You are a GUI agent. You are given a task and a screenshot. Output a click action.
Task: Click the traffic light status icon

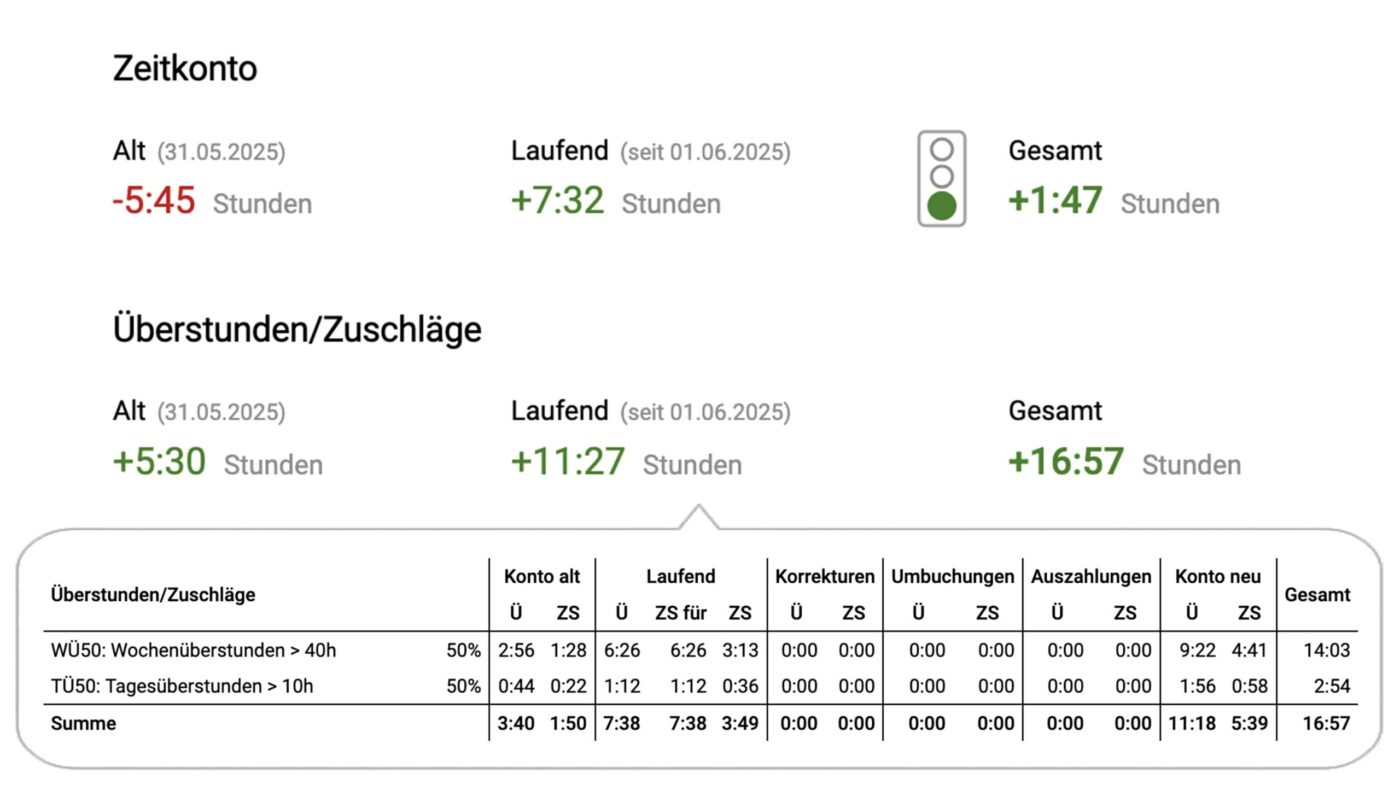pos(942,179)
